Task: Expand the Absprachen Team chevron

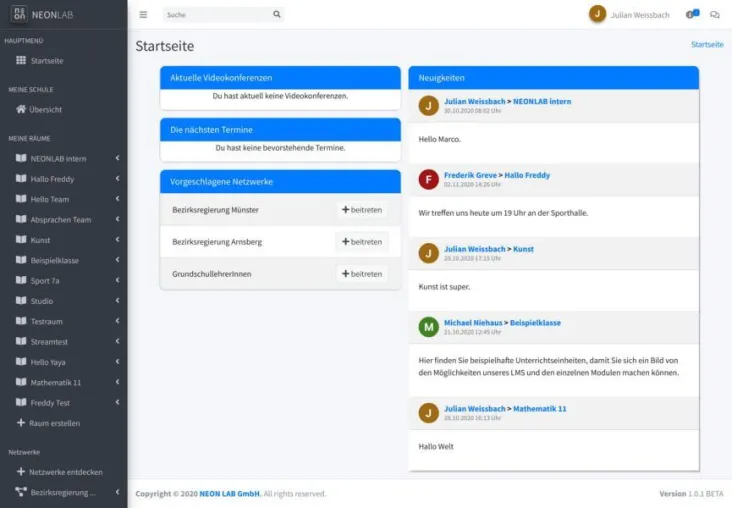Action: (118, 219)
